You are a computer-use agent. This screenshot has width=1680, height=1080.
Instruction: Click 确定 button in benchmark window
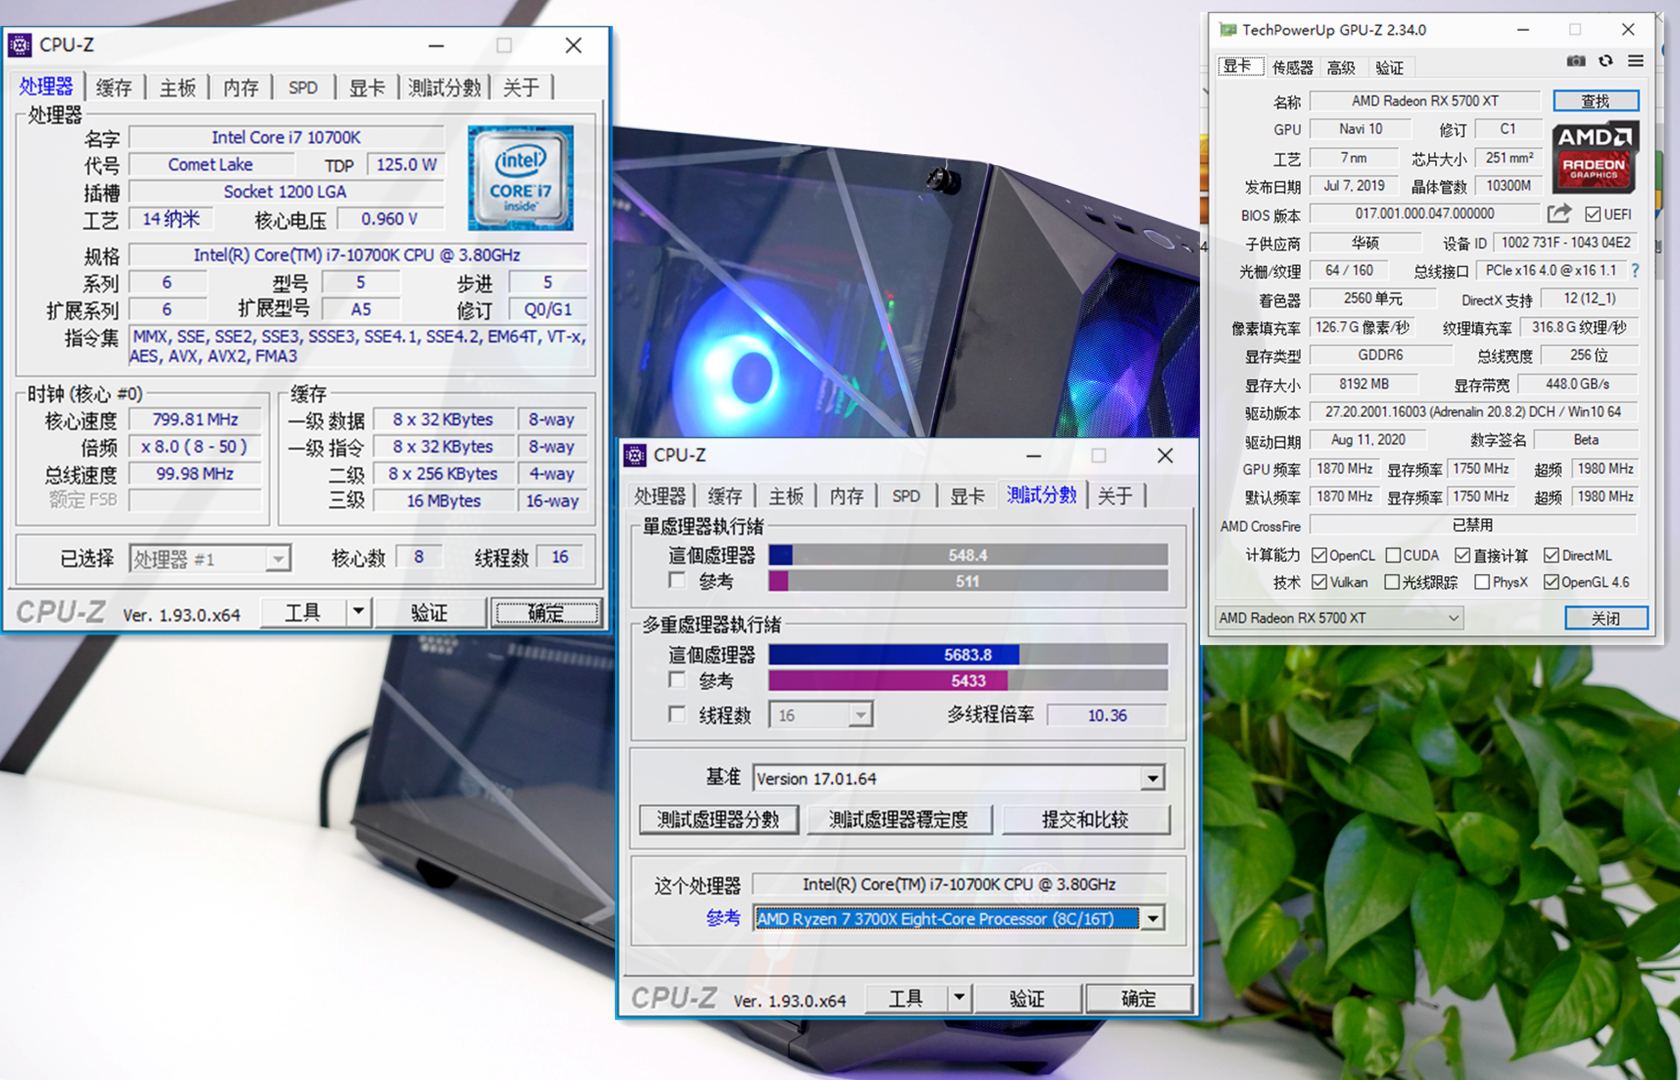pos(1138,998)
